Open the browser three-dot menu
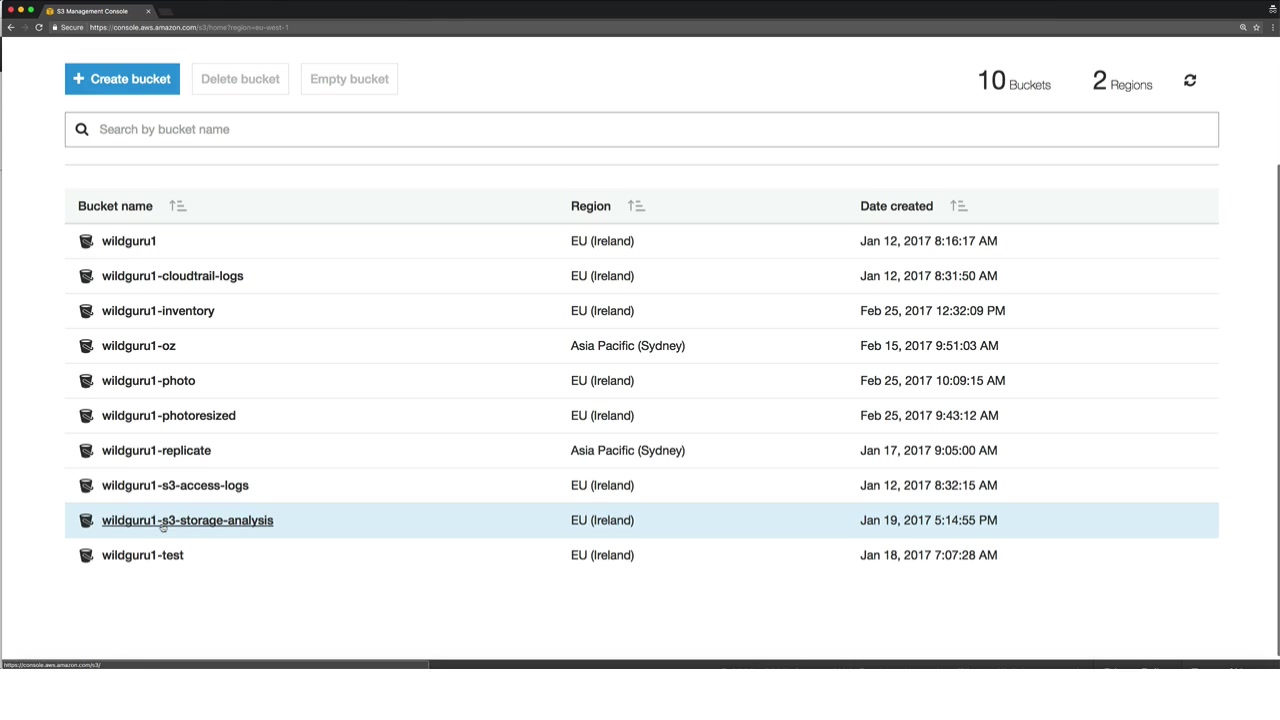 (1272, 27)
